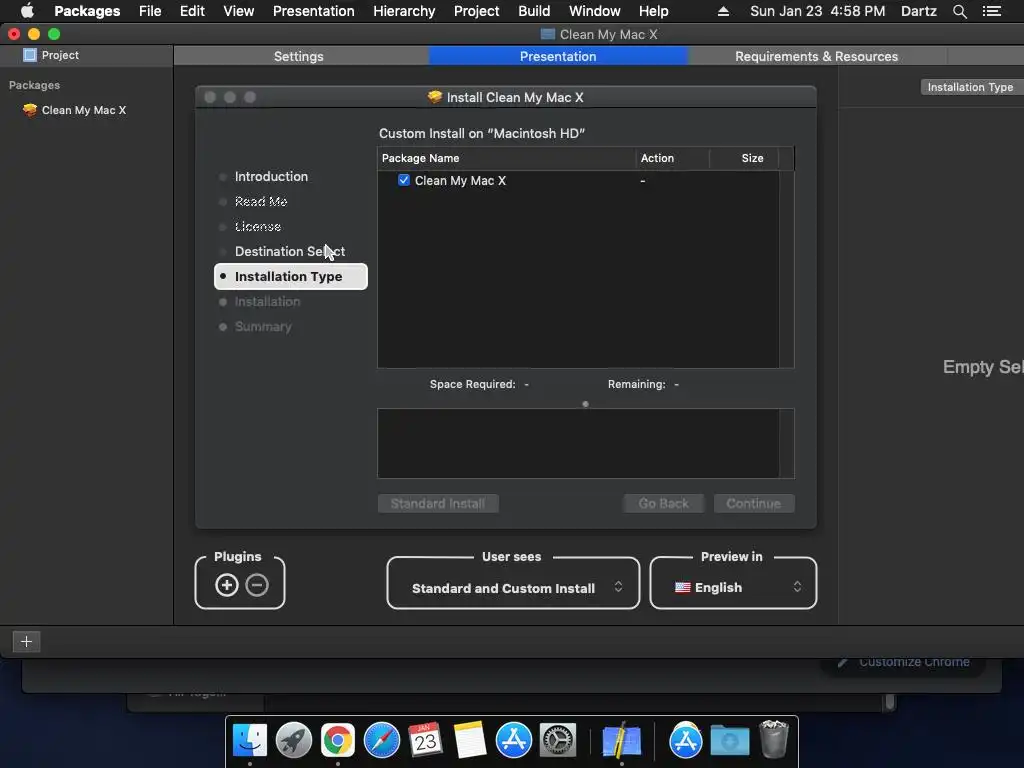
Task: Click the add package plus button at bottom left
Action: click(26, 641)
